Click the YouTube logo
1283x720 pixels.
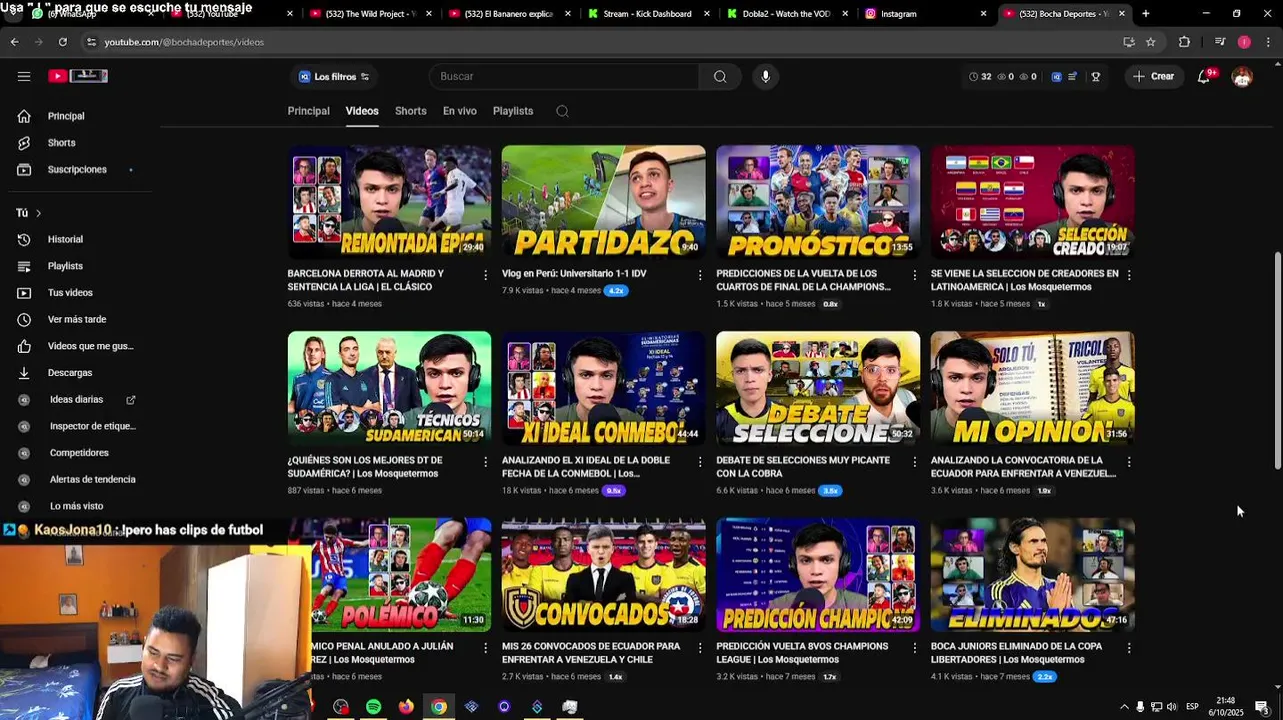[78, 76]
